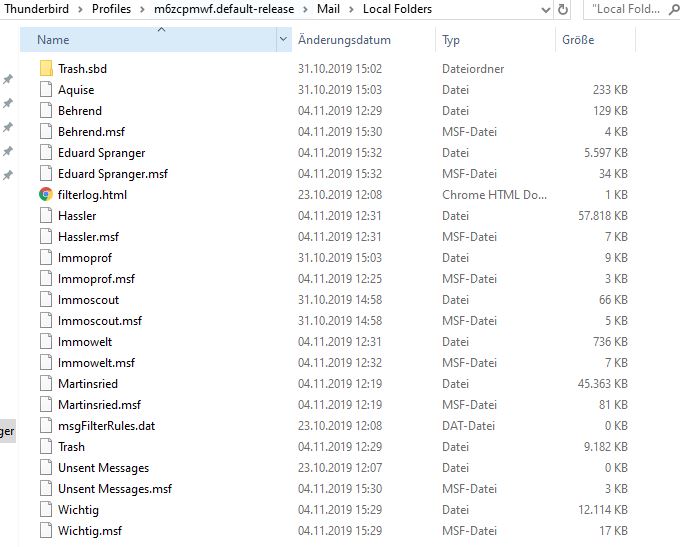Image resolution: width=680 pixels, height=547 pixels.
Task: Select the Behrend.msf file icon
Action: pos(46,131)
